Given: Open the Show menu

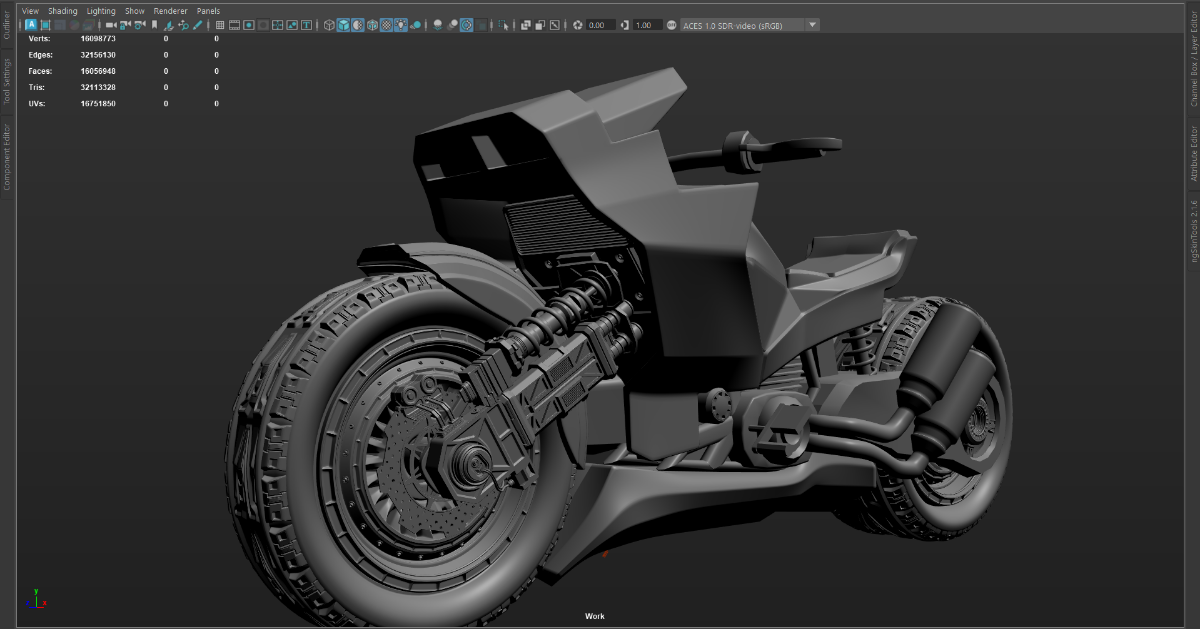Looking at the screenshot, I should (x=134, y=11).
